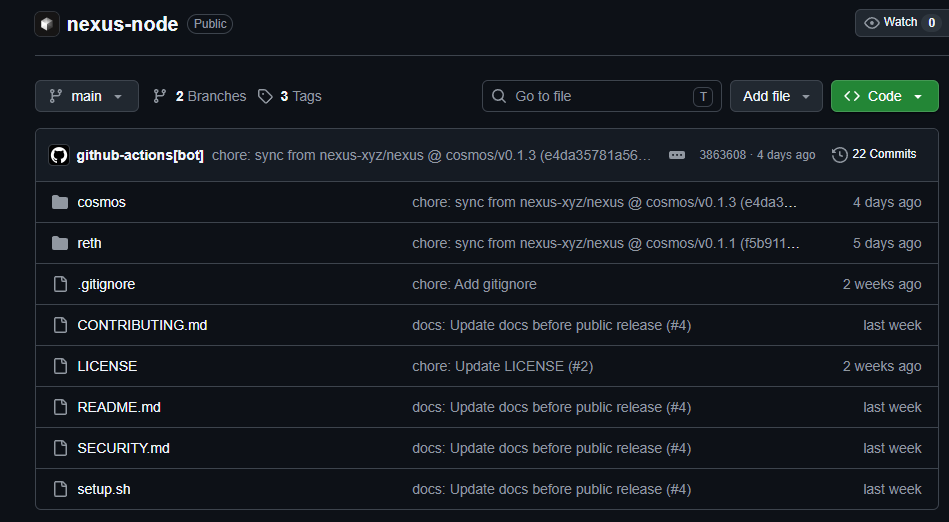The width and height of the screenshot is (949, 522).
Task: Open the LICENSE file
Action: coord(107,366)
